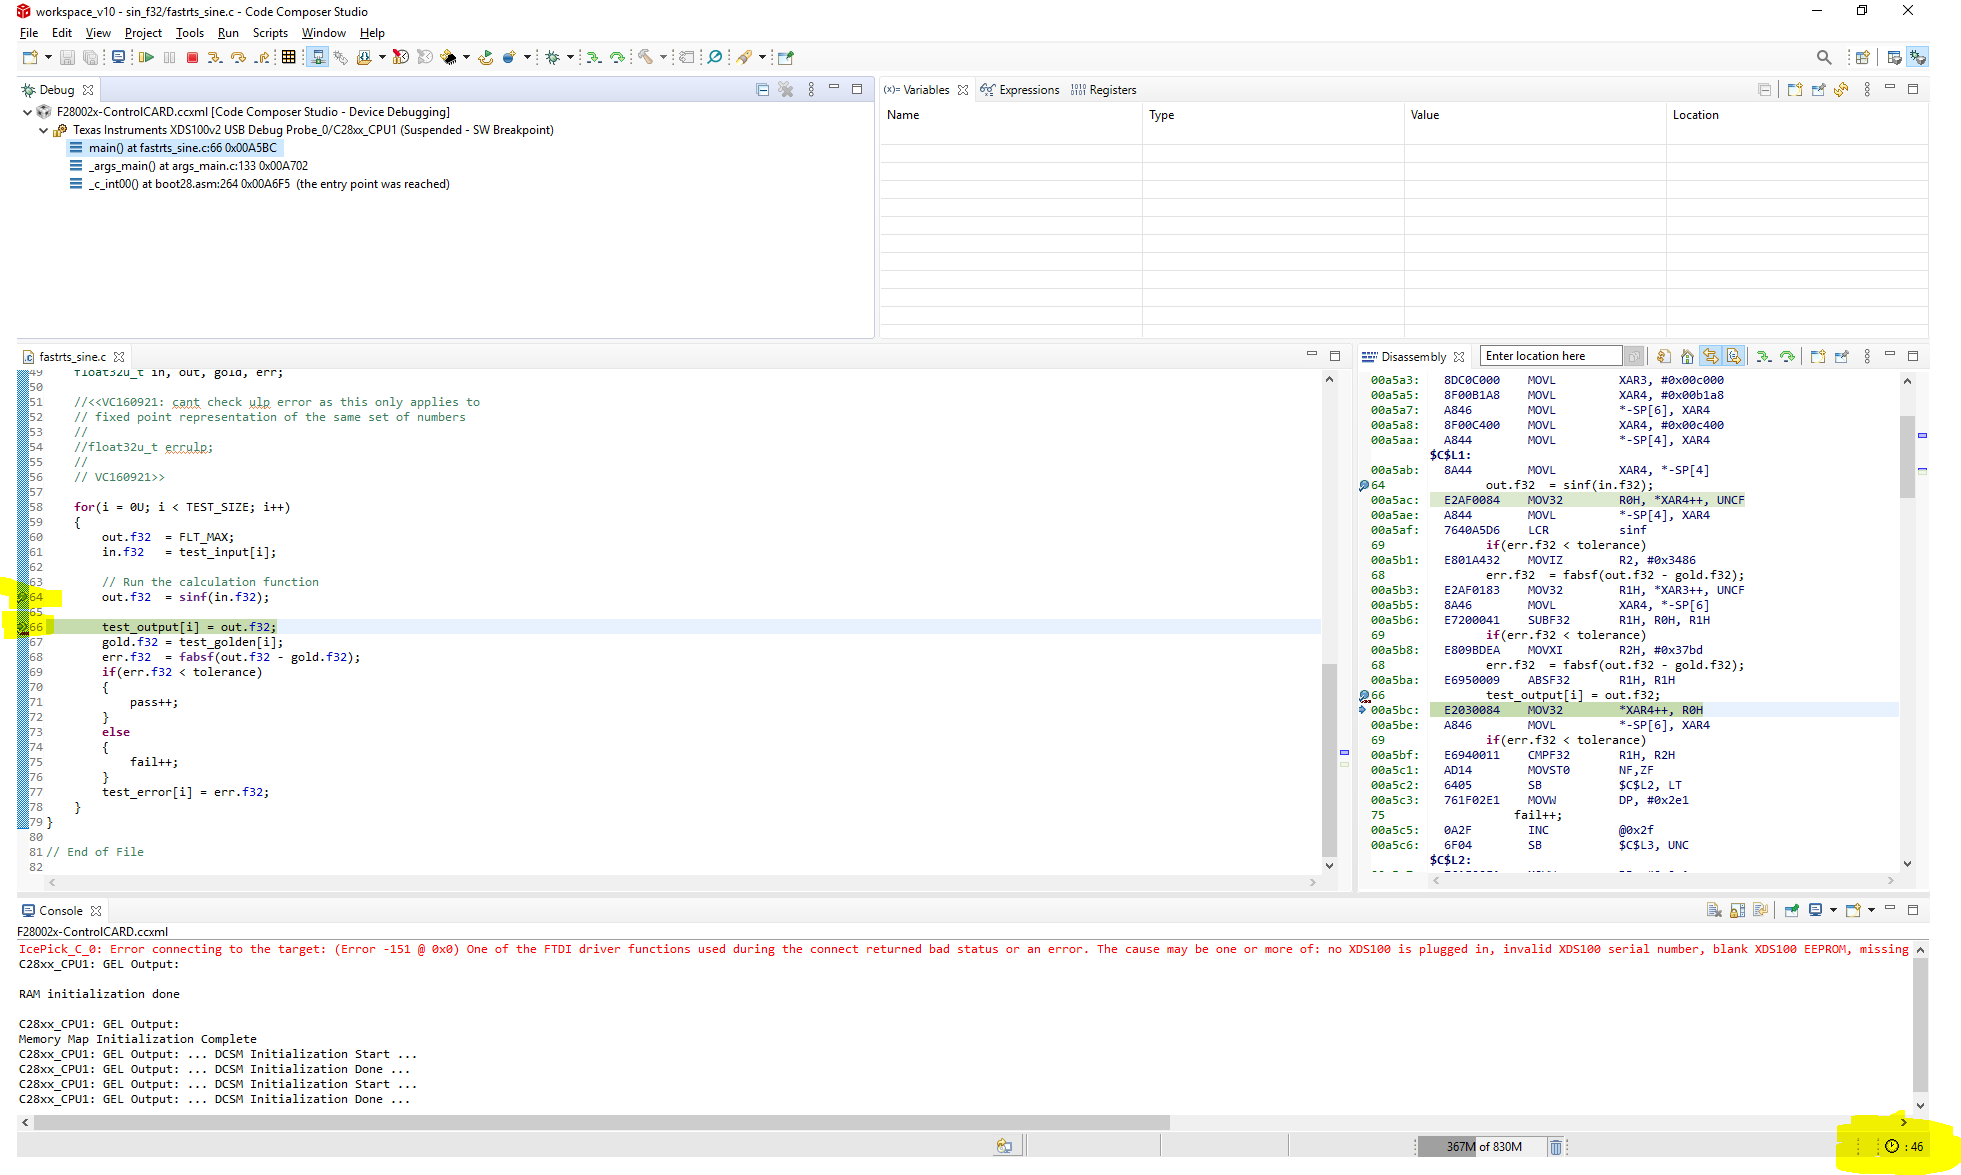
Task: Collapse the F28002x-ControlCARD.ccxml debug tree node
Action: (27, 112)
